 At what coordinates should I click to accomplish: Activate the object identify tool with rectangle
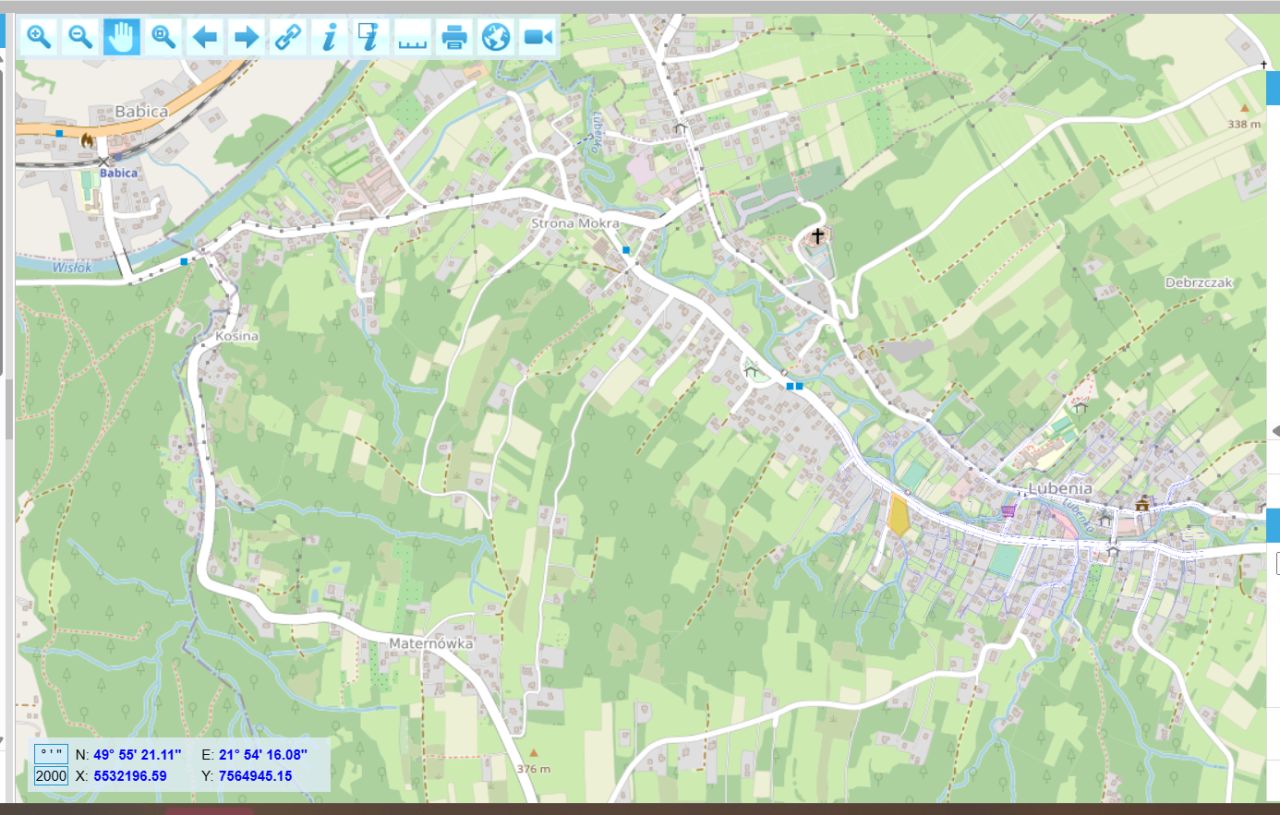point(367,37)
